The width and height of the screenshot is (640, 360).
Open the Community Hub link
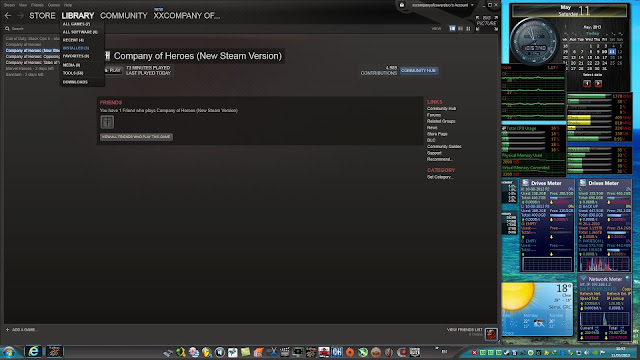point(441,109)
